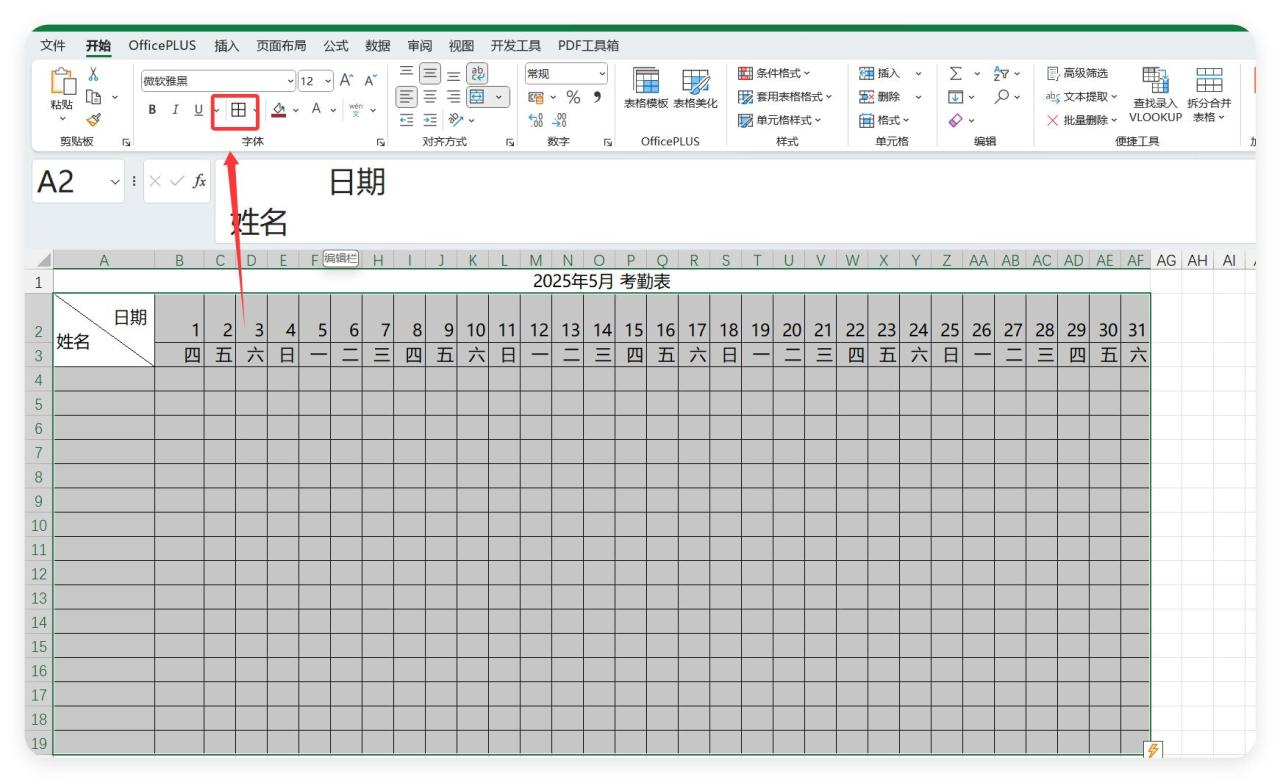This screenshot has height=782, width=1280.
Task: Click the wén phonetic guide icon
Action: tap(357, 108)
